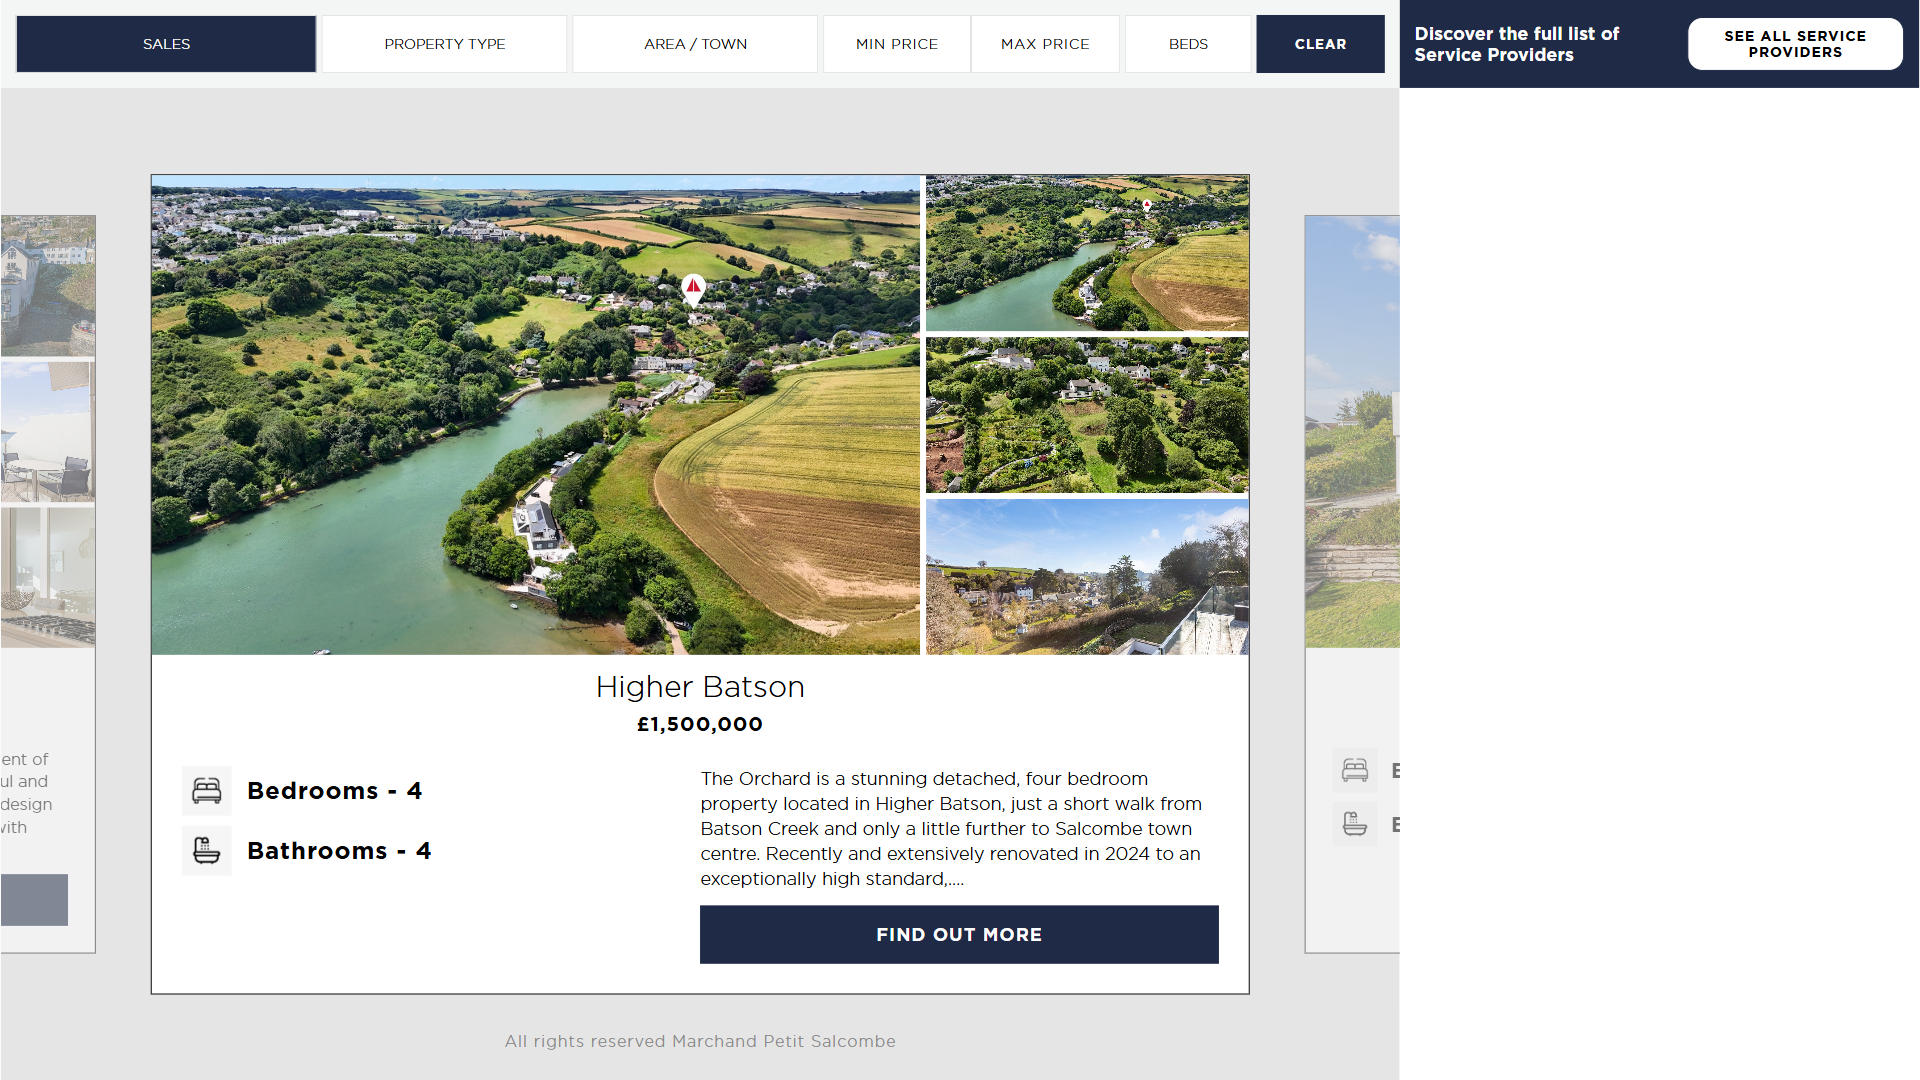This screenshot has height=1080, width=1920.
Task: Open the Higher Batson property title
Action: tap(700, 687)
